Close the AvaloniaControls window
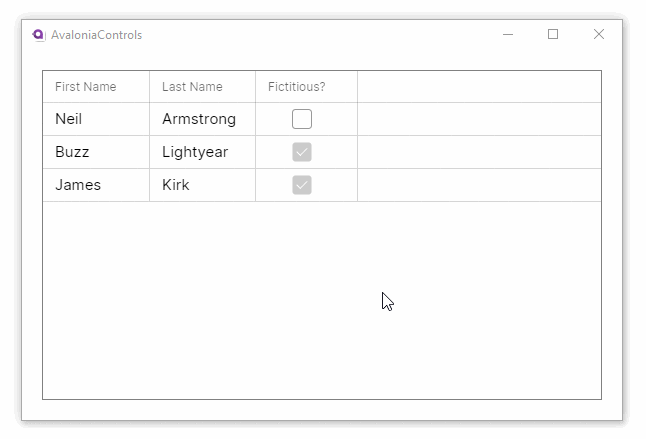The width and height of the screenshot is (646, 439). tap(599, 34)
